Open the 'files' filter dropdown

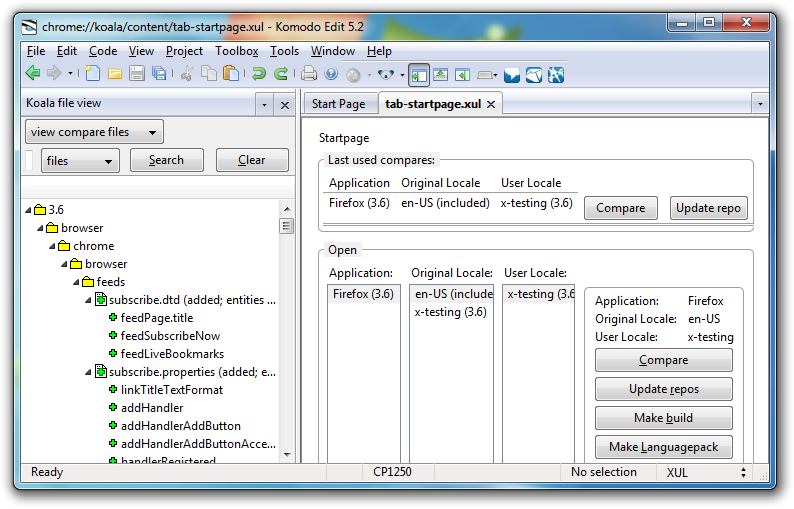click(x=80, y=161)
